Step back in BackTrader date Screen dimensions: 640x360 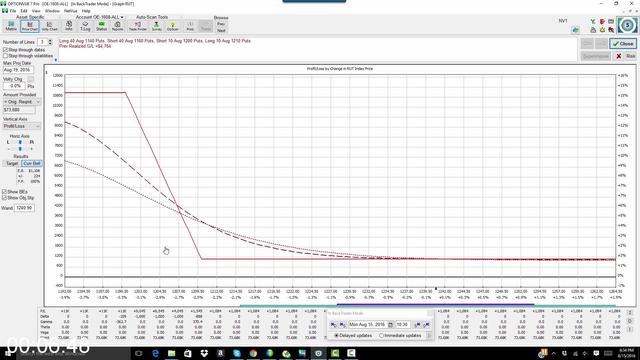[333, 324]
